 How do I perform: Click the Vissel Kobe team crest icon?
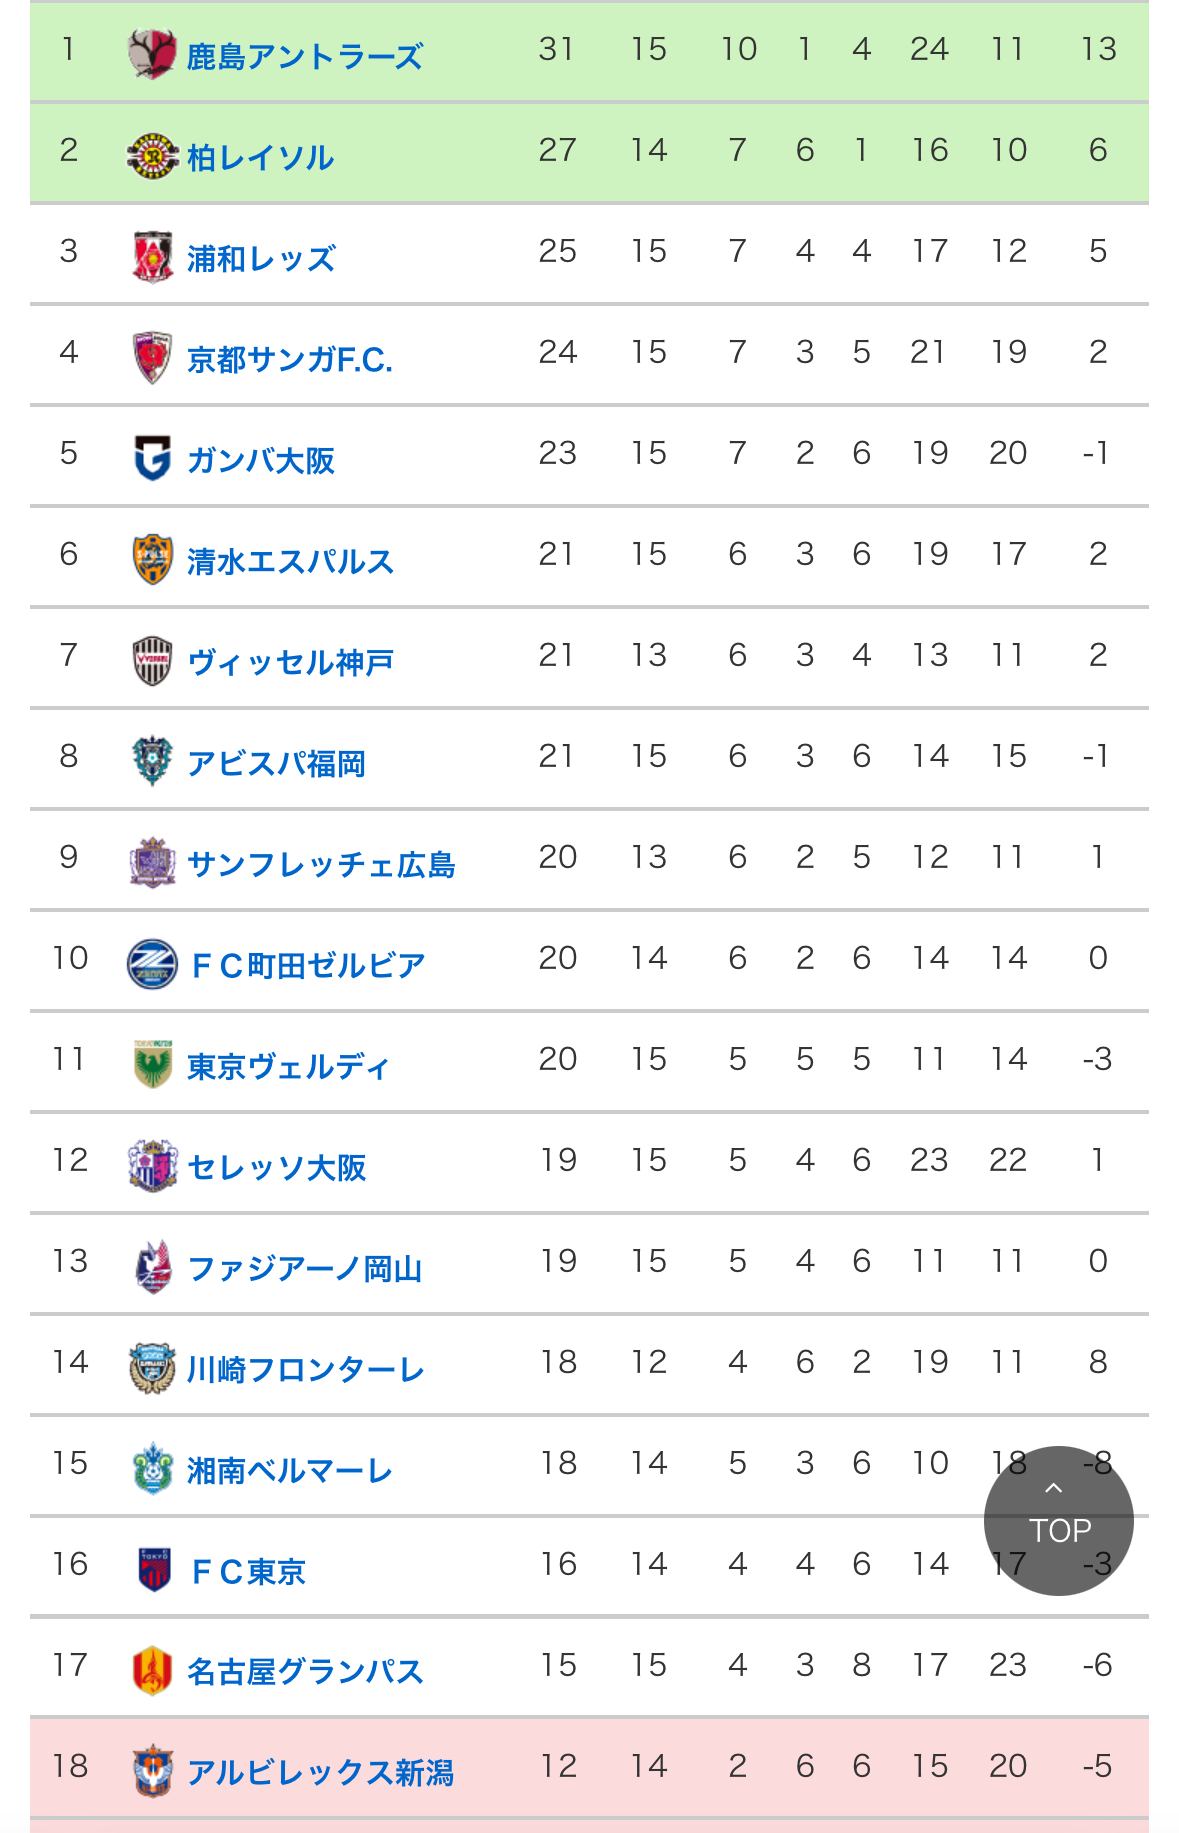(152, 660)
